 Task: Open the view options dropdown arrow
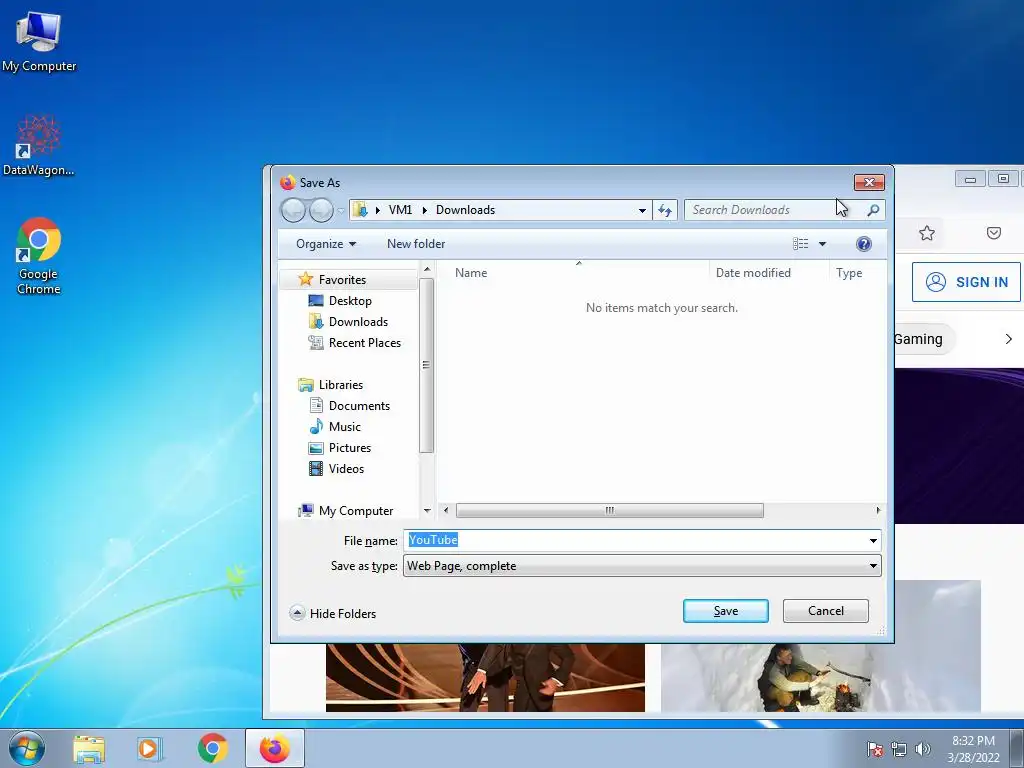[822, 244]
